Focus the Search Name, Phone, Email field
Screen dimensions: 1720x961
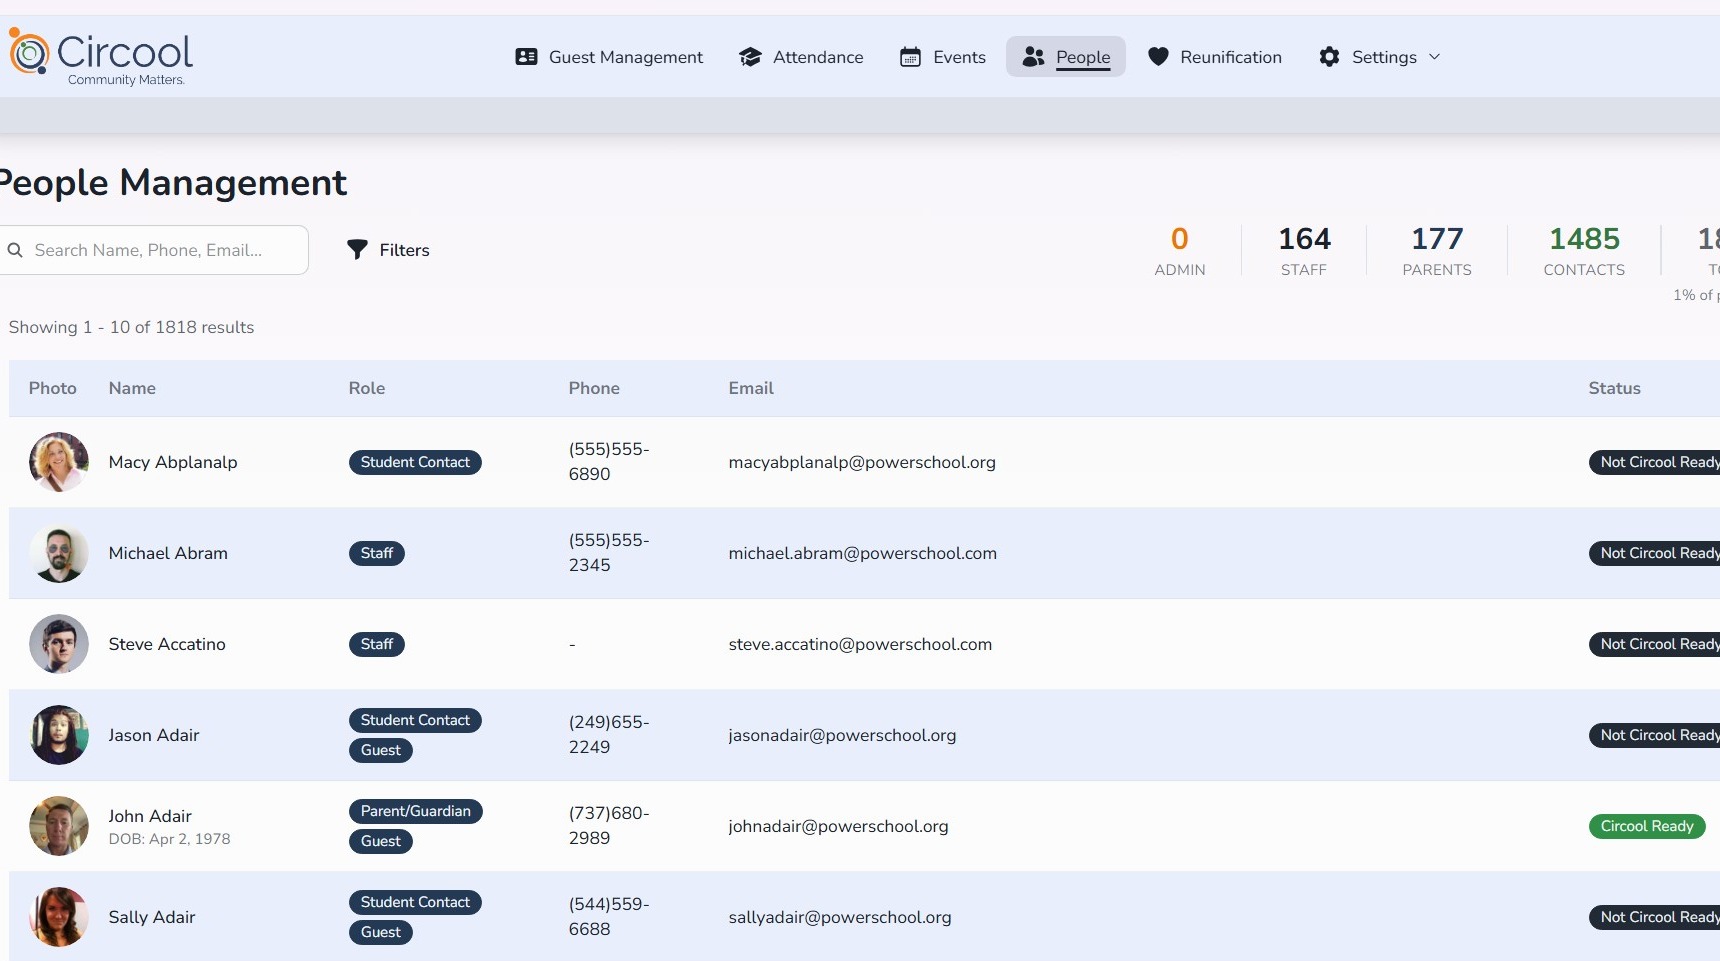pos(153,250)
